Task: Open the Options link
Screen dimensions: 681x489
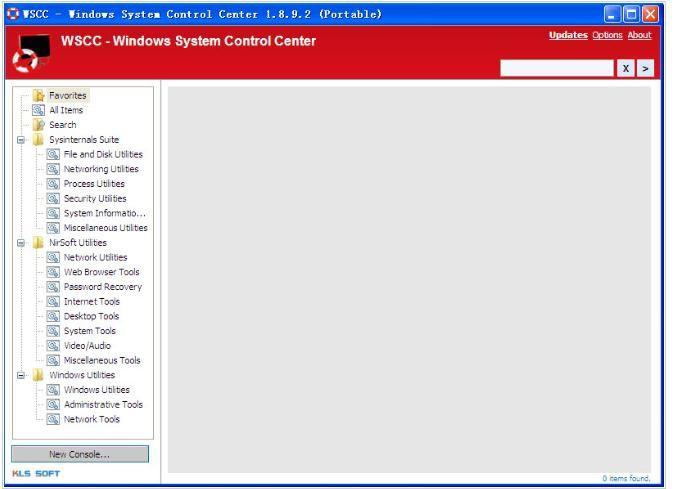Action: tap(607, 35)
